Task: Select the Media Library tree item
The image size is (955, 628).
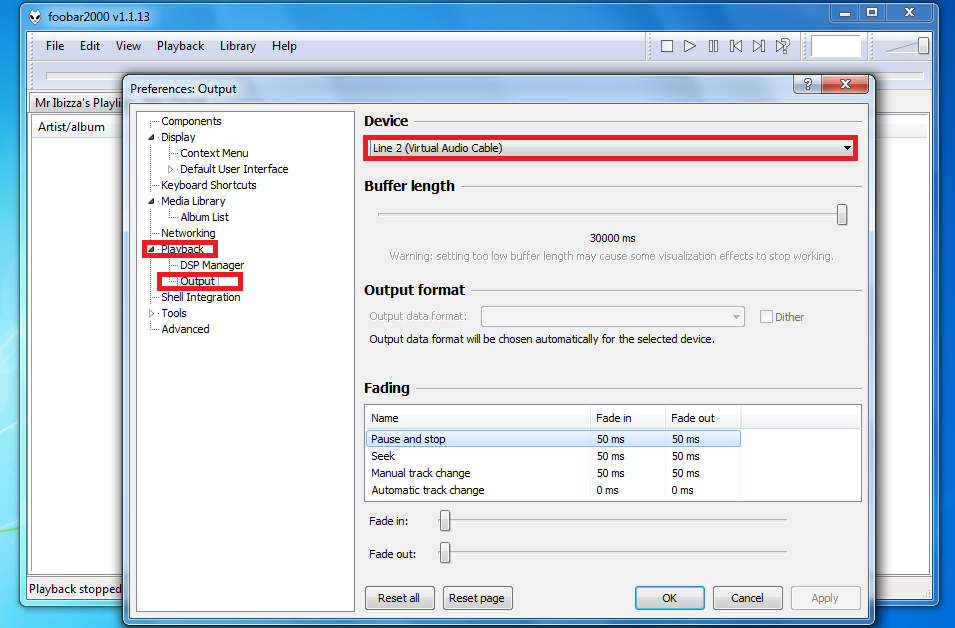Action: coord(193,201)
